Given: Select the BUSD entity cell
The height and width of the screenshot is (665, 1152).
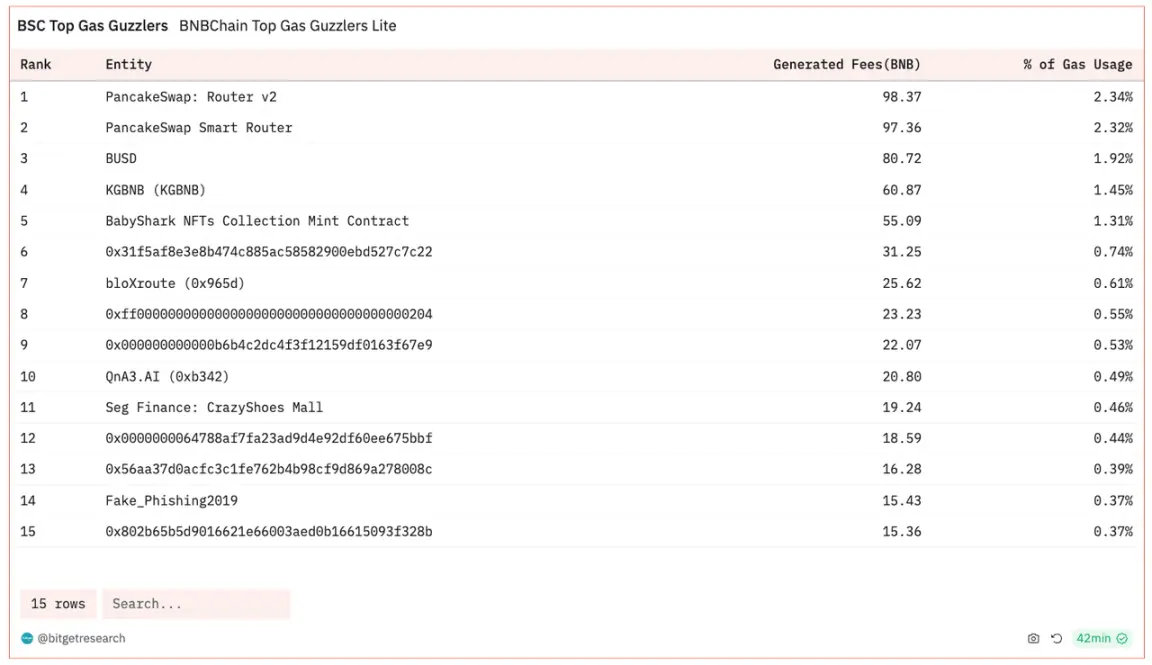Looking at the screenshot, I should pyautogui.click(x=120, y=159).
